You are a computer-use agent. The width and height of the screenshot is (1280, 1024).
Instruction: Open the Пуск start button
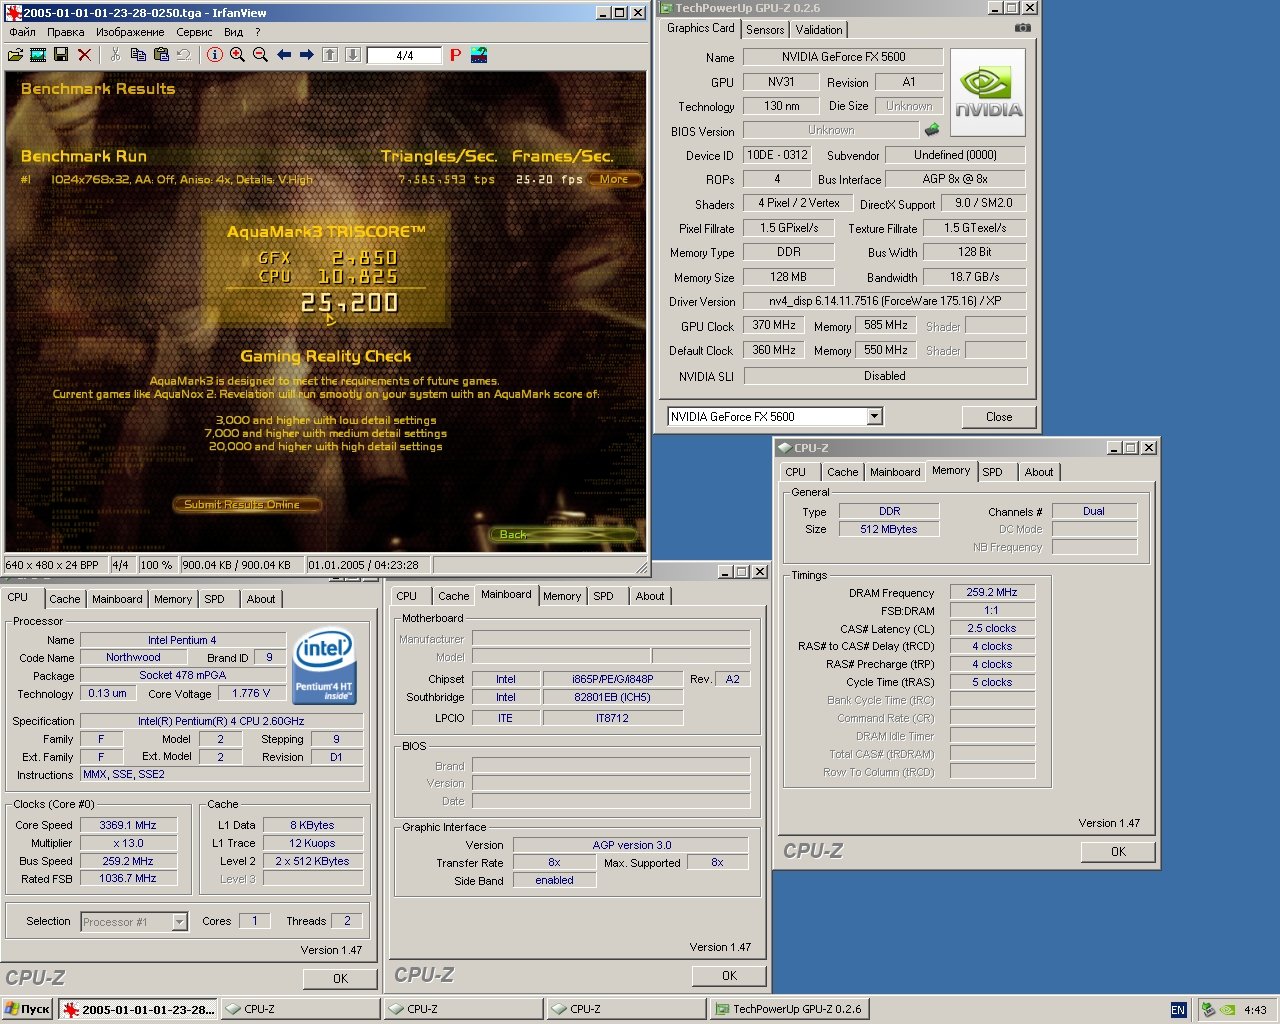click(x=27, y=1009)
